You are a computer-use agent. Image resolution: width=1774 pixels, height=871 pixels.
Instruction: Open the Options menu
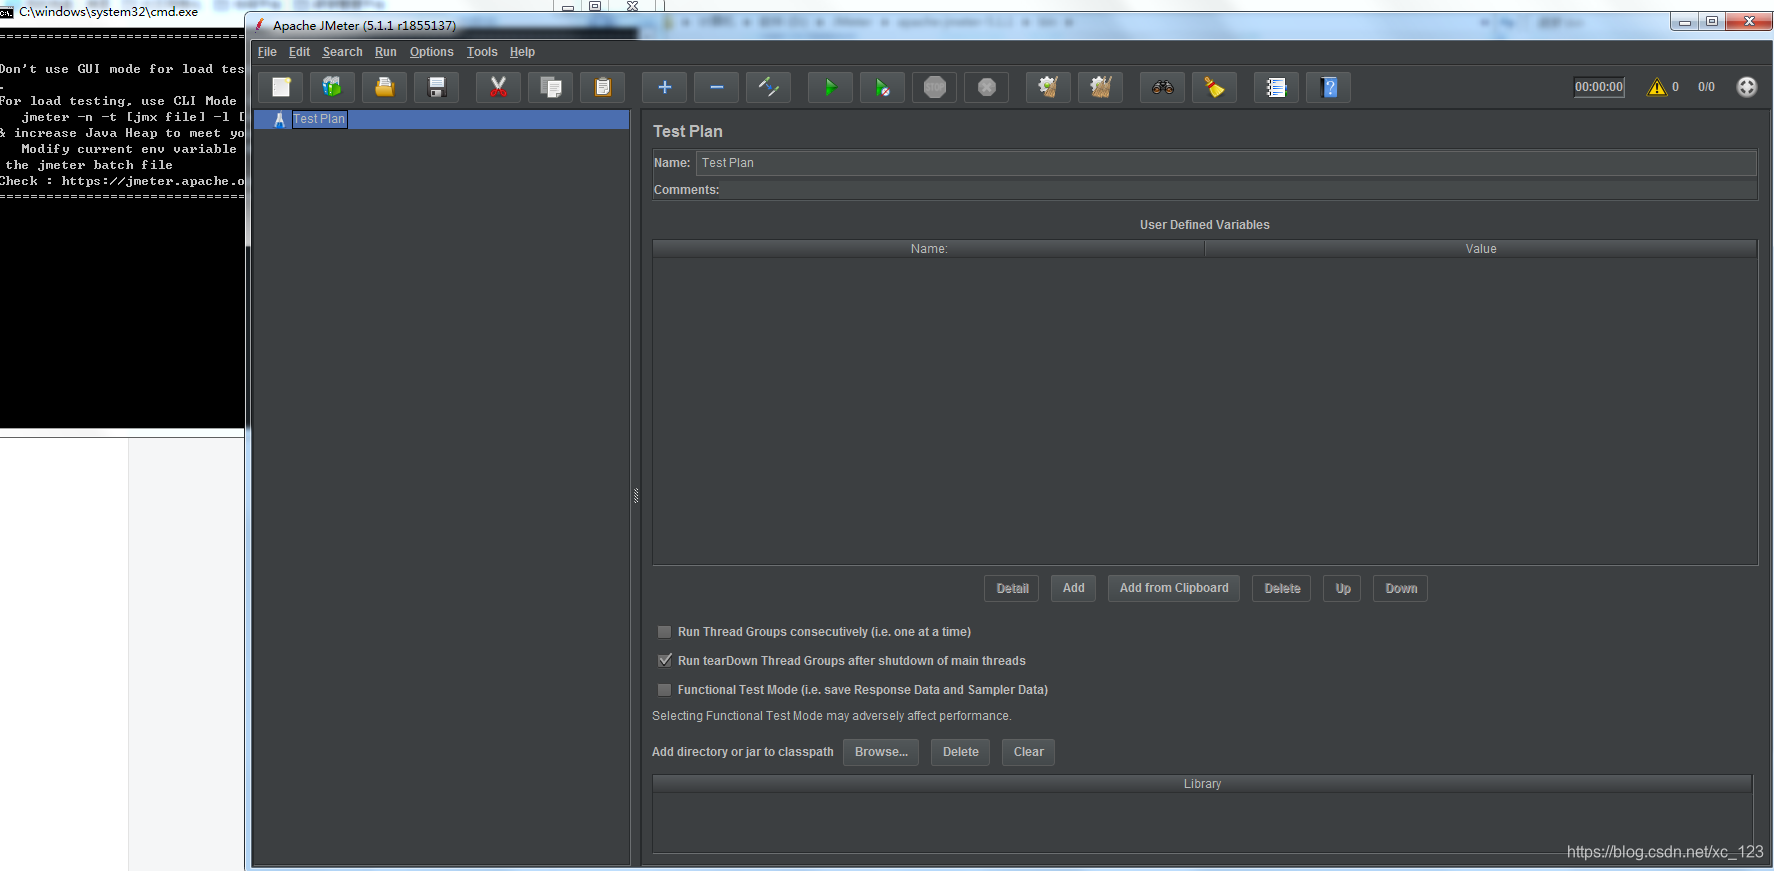(431, 52)
